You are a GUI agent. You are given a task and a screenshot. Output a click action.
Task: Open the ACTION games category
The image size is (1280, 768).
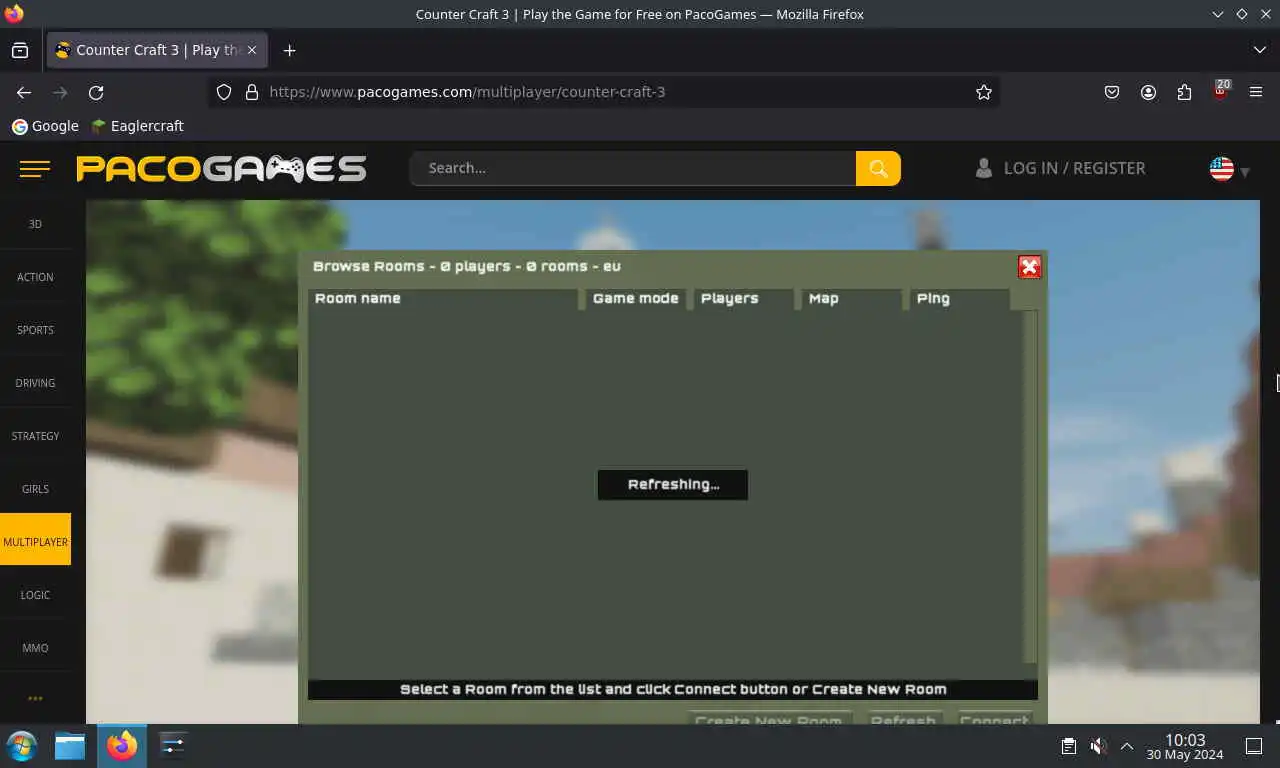click(35, 277)
